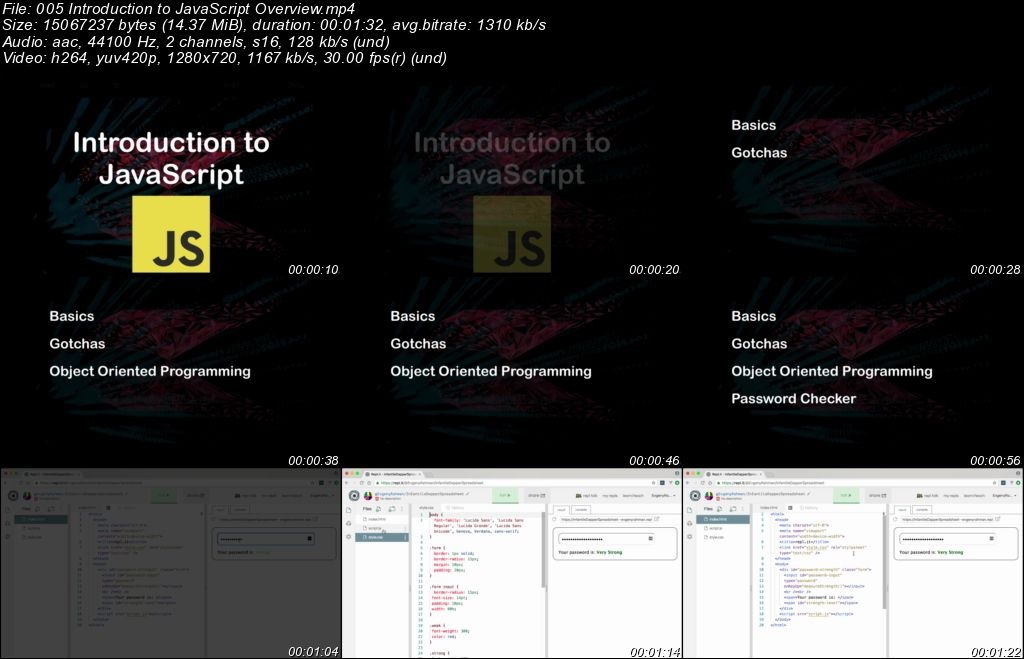Click the "Introduction to JavaScript" title at 00:00:10
This screenshot has width=1024, height=659.
click(171, 158)
